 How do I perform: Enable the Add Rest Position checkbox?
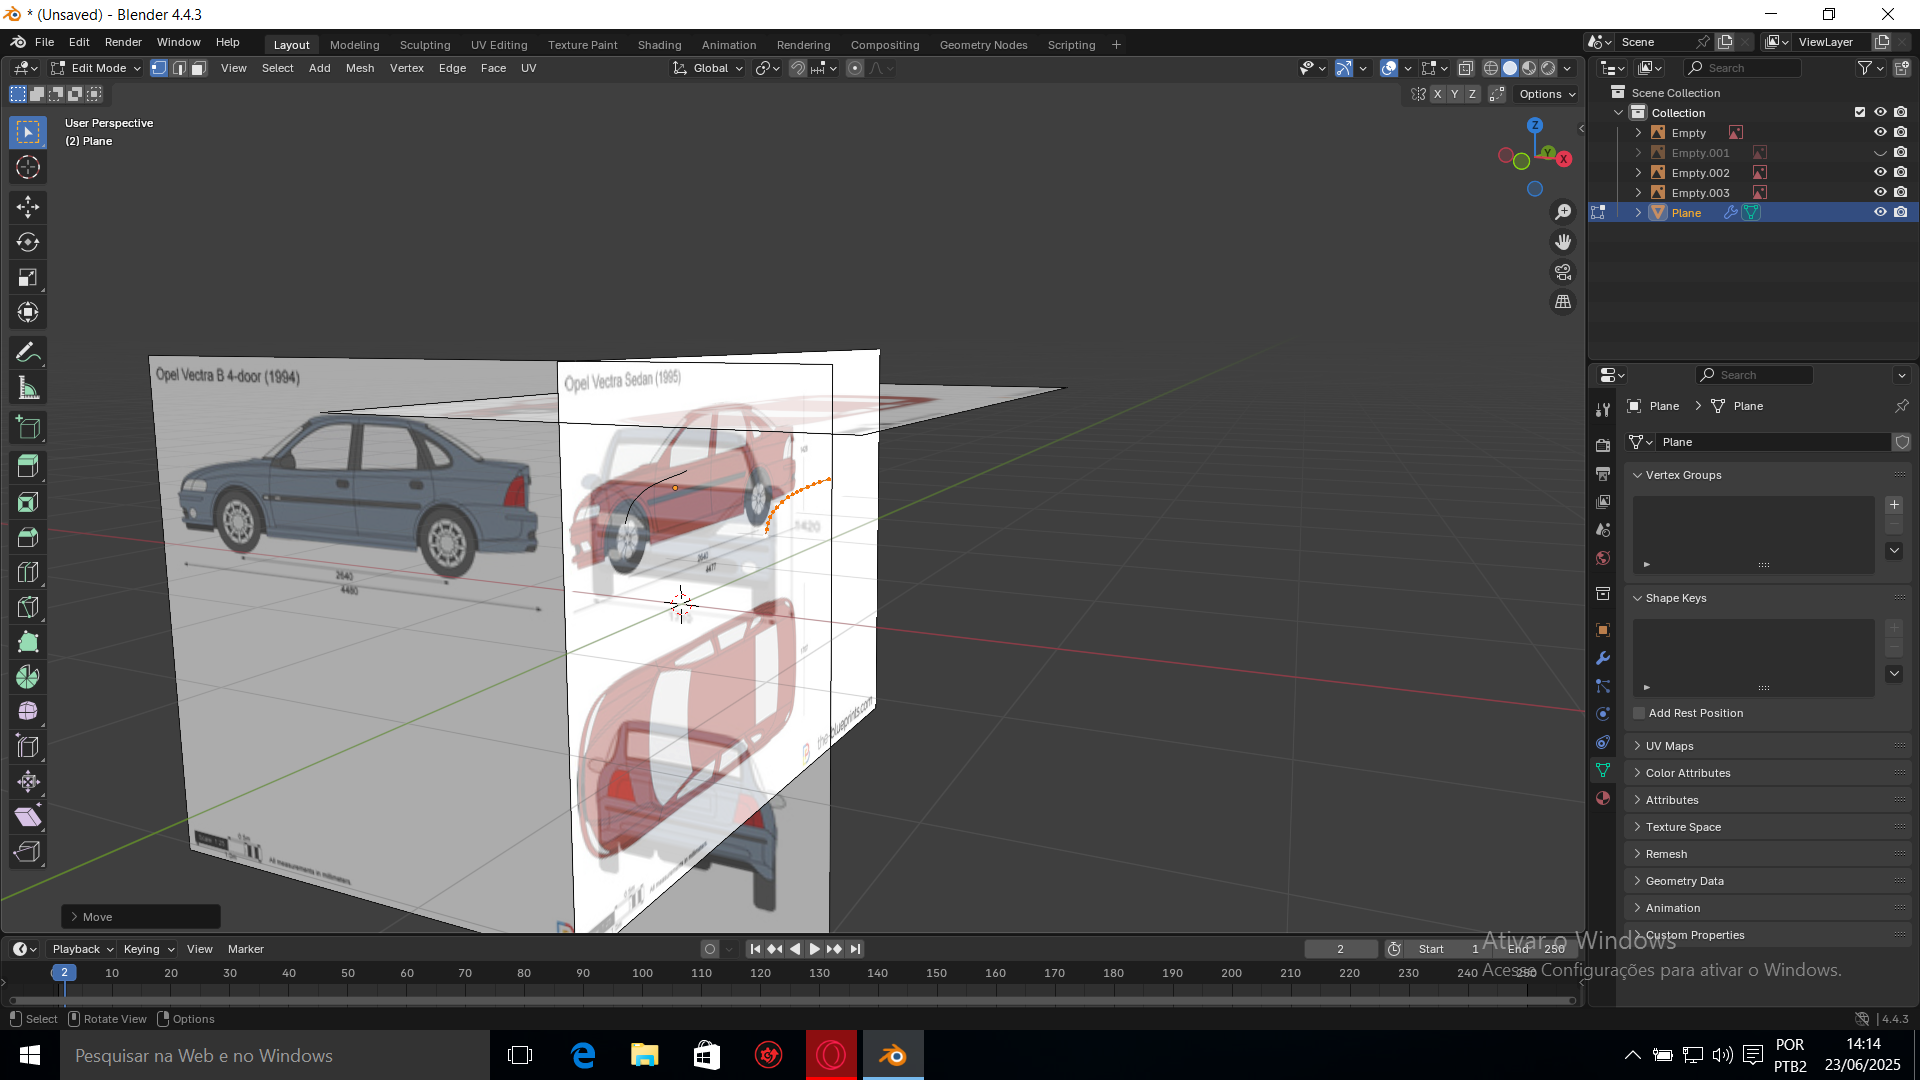click(1639, 713)
